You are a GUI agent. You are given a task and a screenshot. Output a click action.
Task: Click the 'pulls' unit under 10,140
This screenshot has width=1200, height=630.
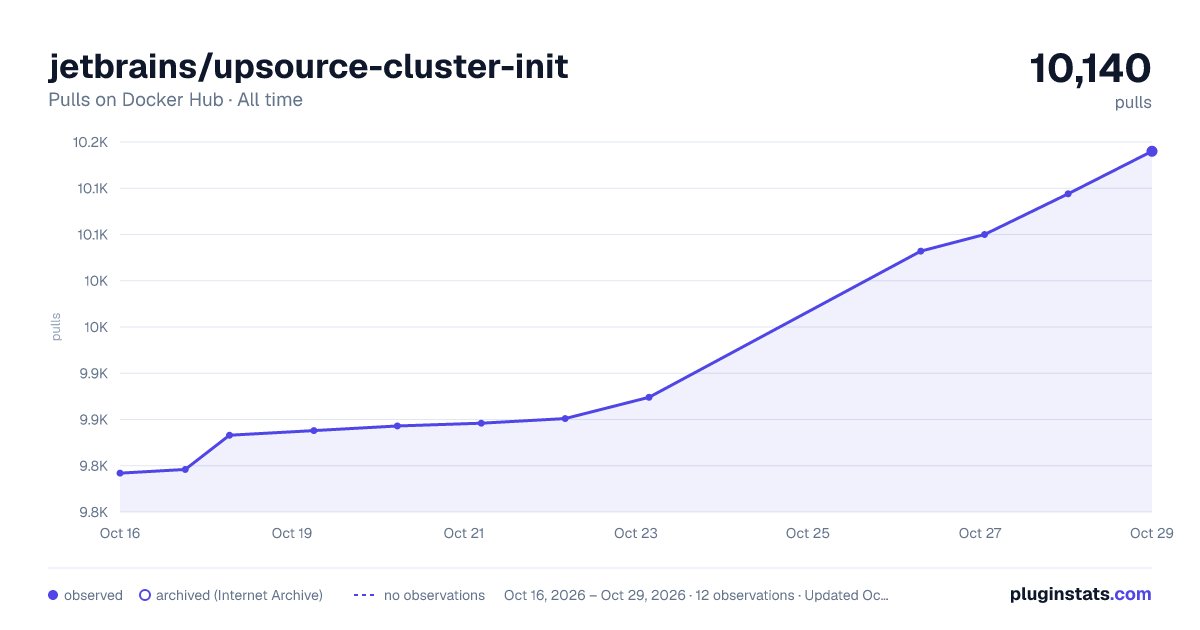tap(1133, 103)
